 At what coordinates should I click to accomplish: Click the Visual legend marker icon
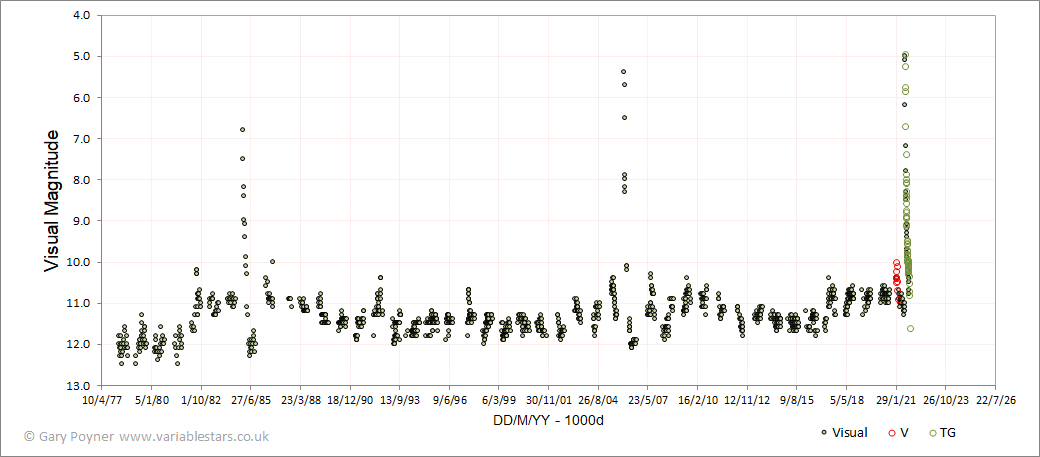[824, 433]
